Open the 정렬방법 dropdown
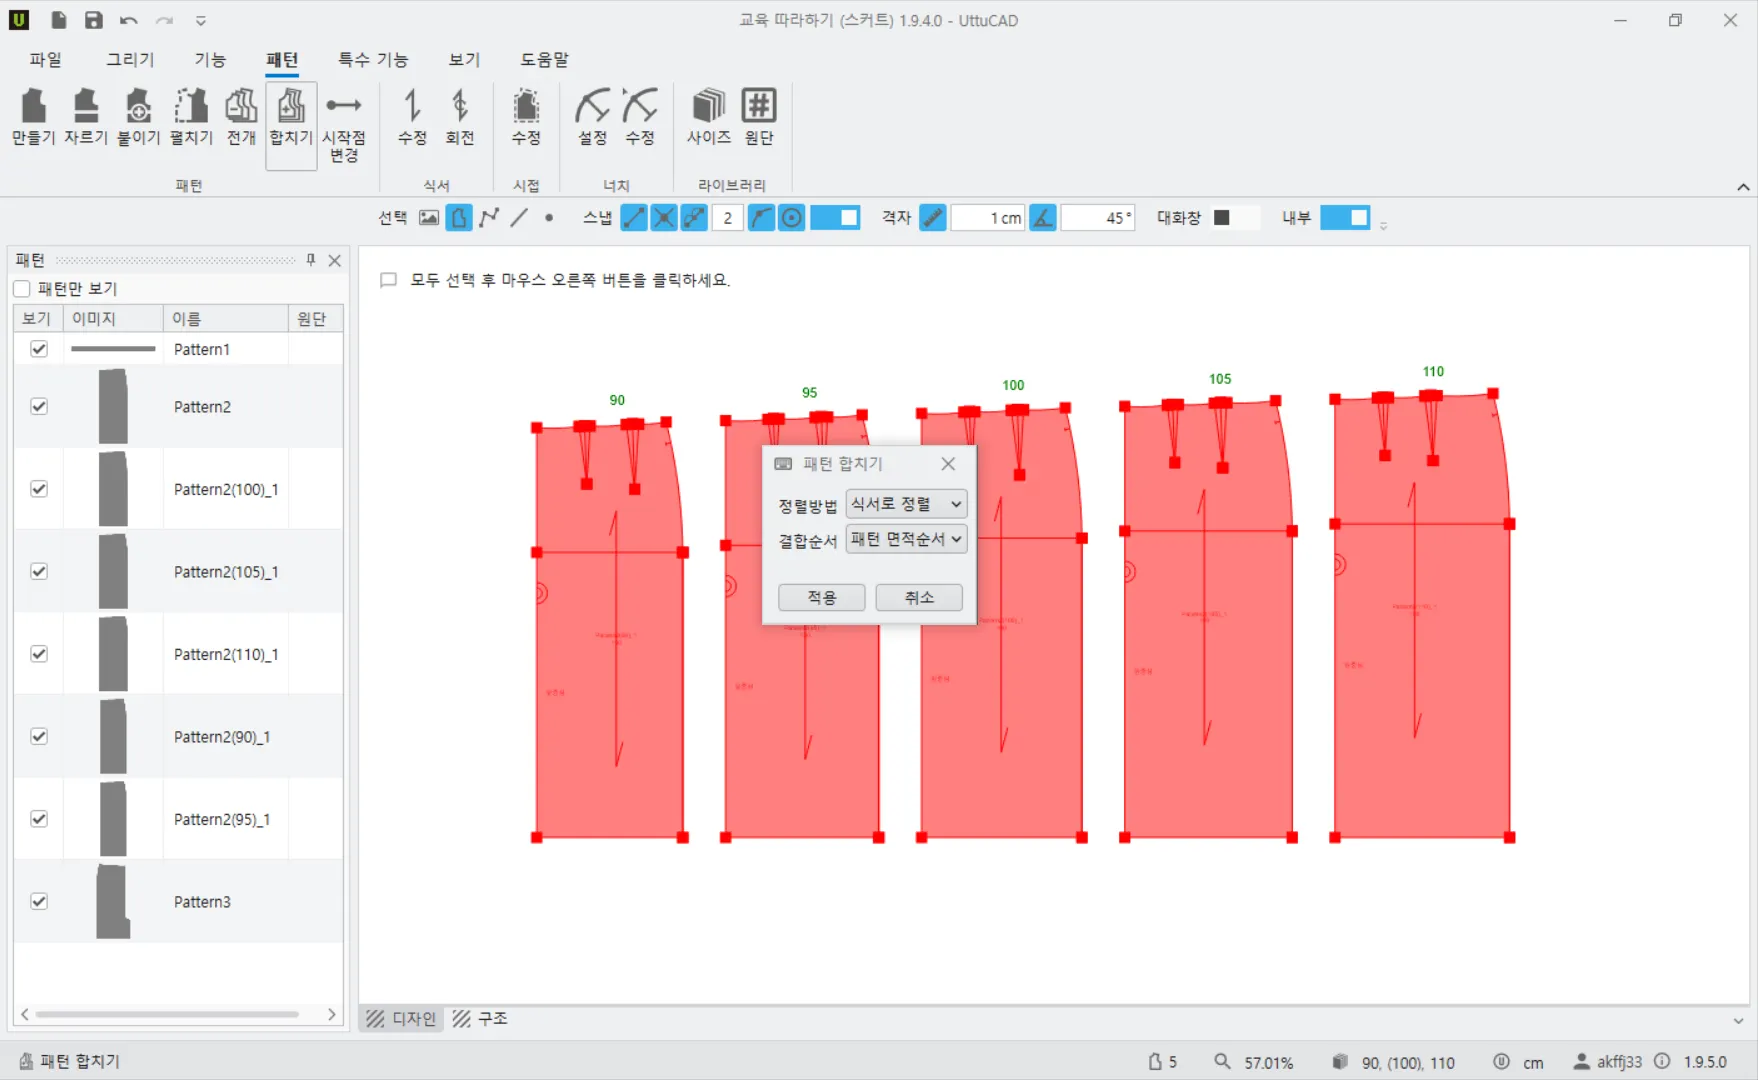 [906, 504]
